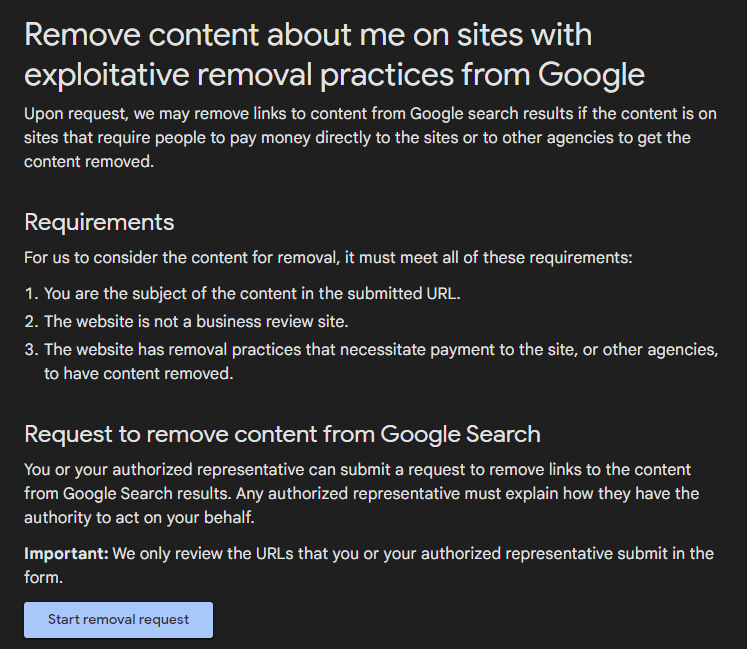
Task: Click requirement about removal practices that necessitate payment
Action: tap(380, 349)
